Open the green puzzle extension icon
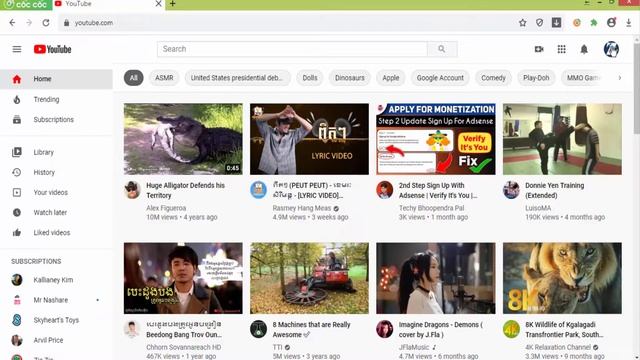Image resolution: width=640 pixels, height=360 pixels. click(594, 23)
